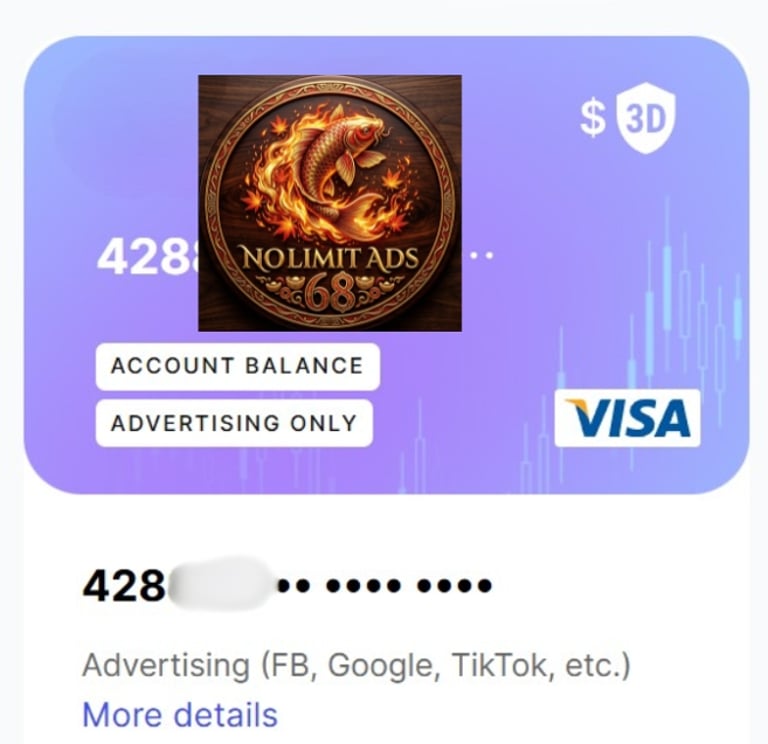Click the white dots beside the logo
The height and width of the screenshot is (744, 768).
pos(481,255)
